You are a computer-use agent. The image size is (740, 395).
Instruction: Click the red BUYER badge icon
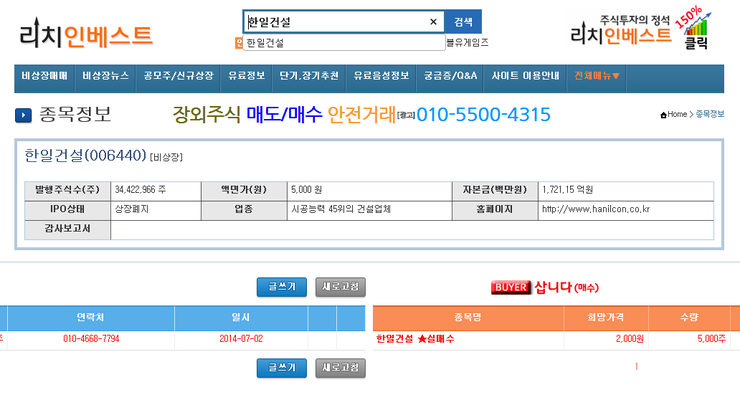511,287
